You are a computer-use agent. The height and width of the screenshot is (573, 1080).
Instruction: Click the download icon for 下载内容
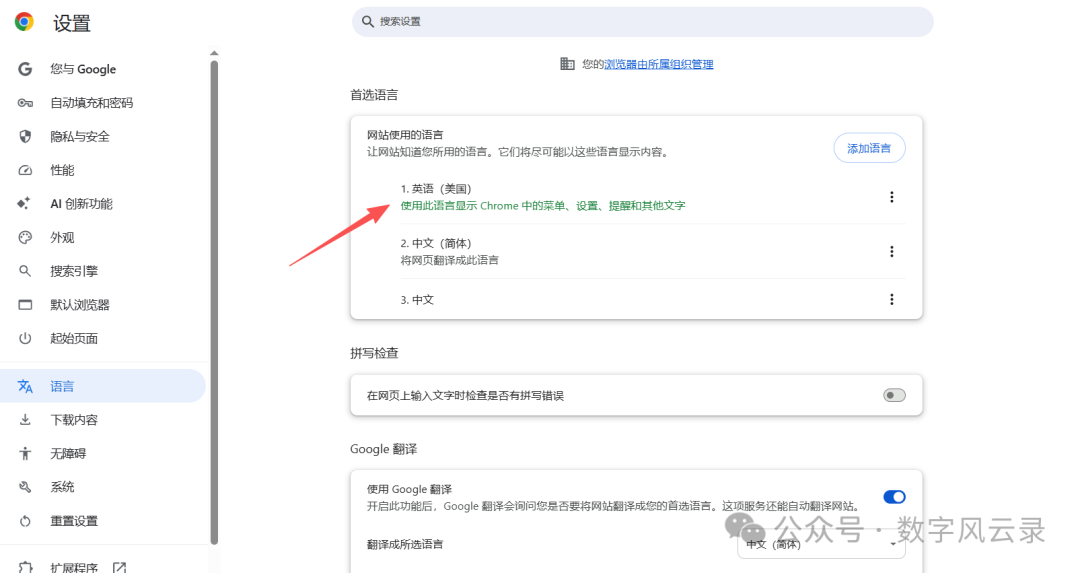coord(25,419)
